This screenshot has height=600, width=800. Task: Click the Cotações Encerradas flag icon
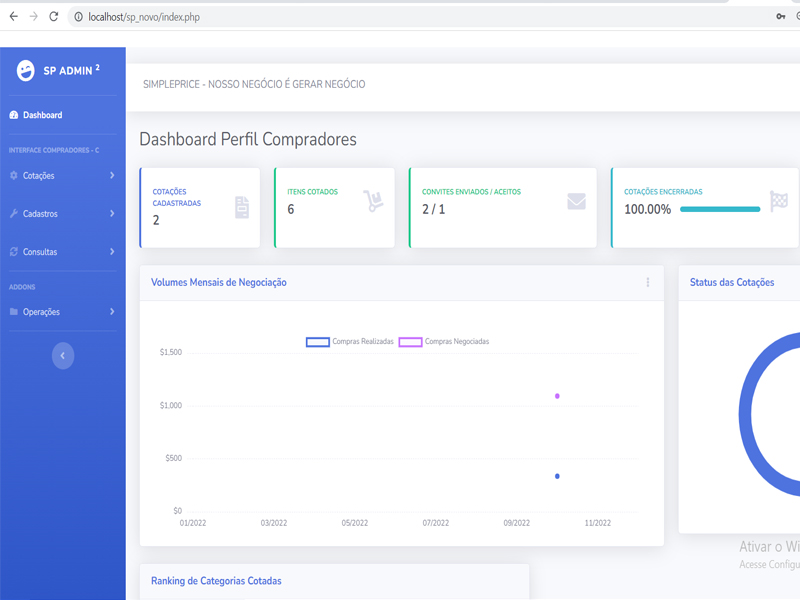[x=779, y=201]
